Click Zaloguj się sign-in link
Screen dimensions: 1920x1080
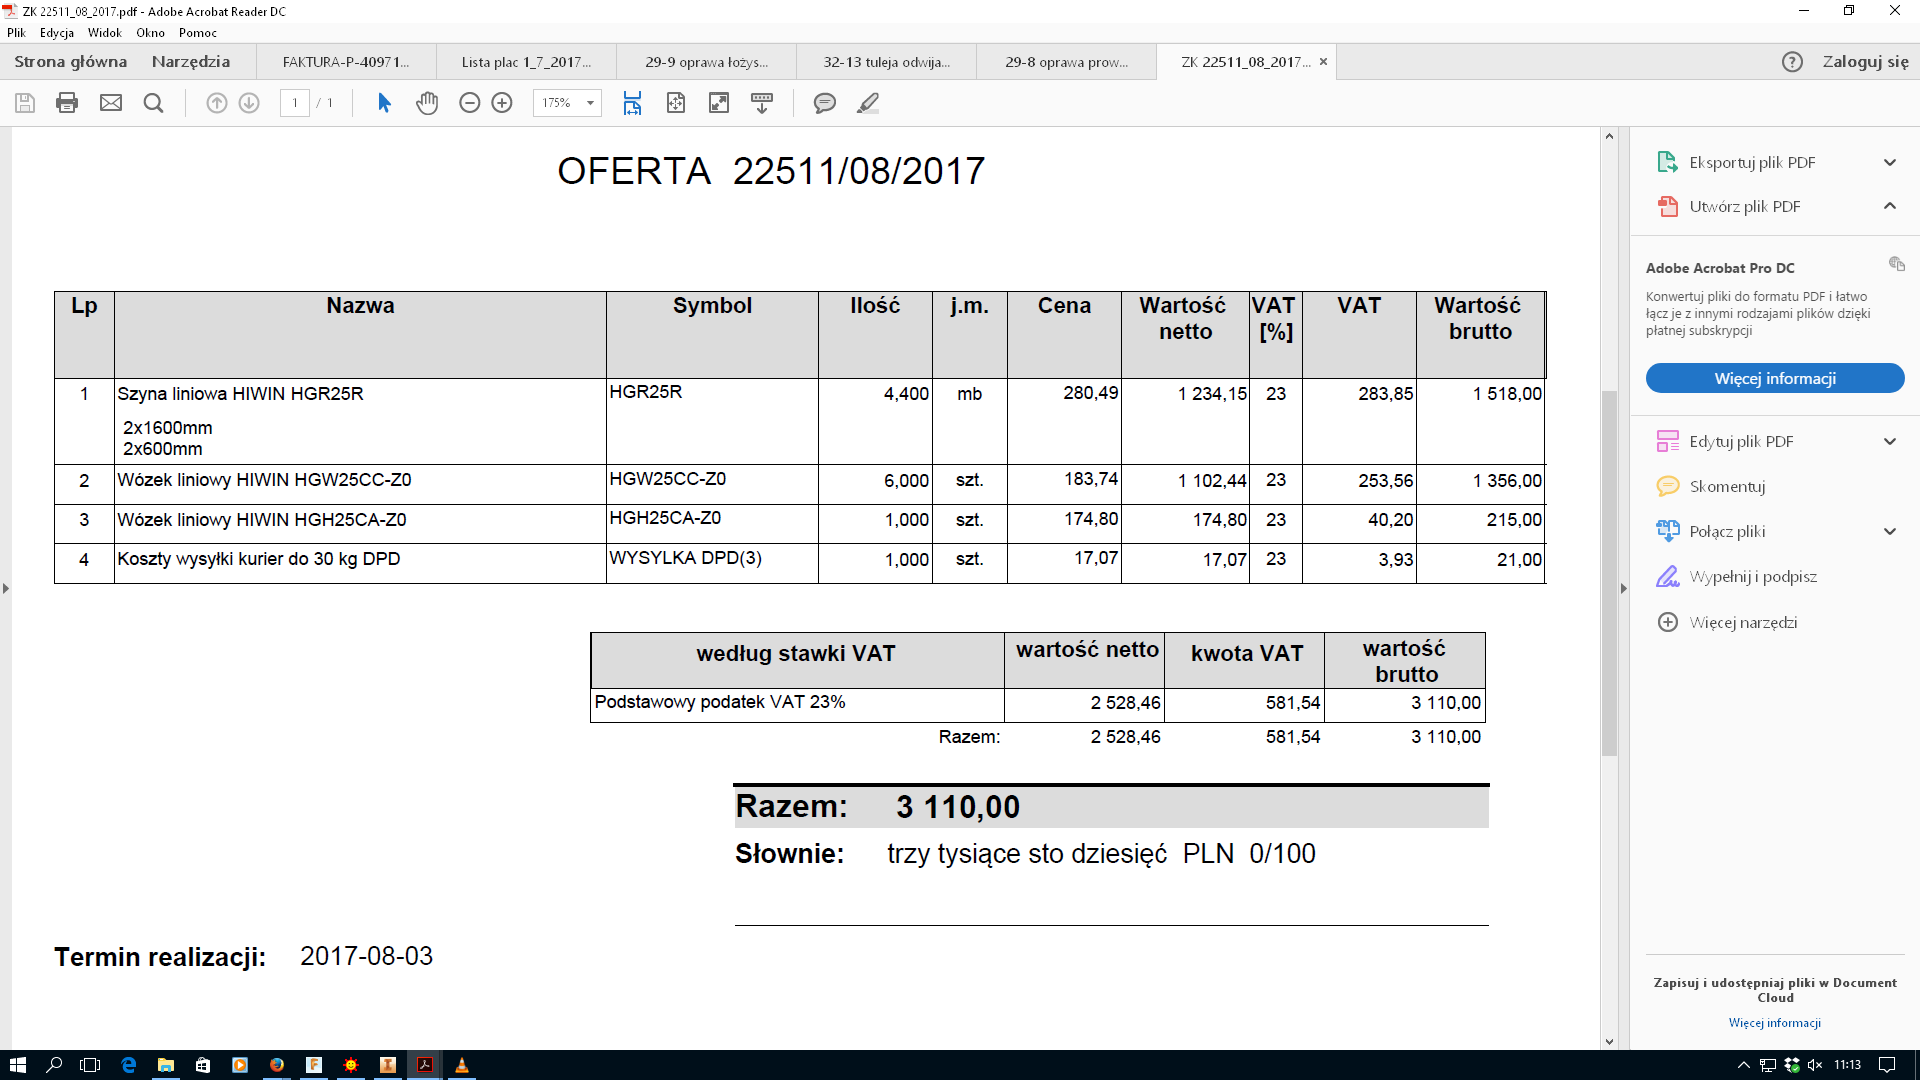pos(1865,62)
